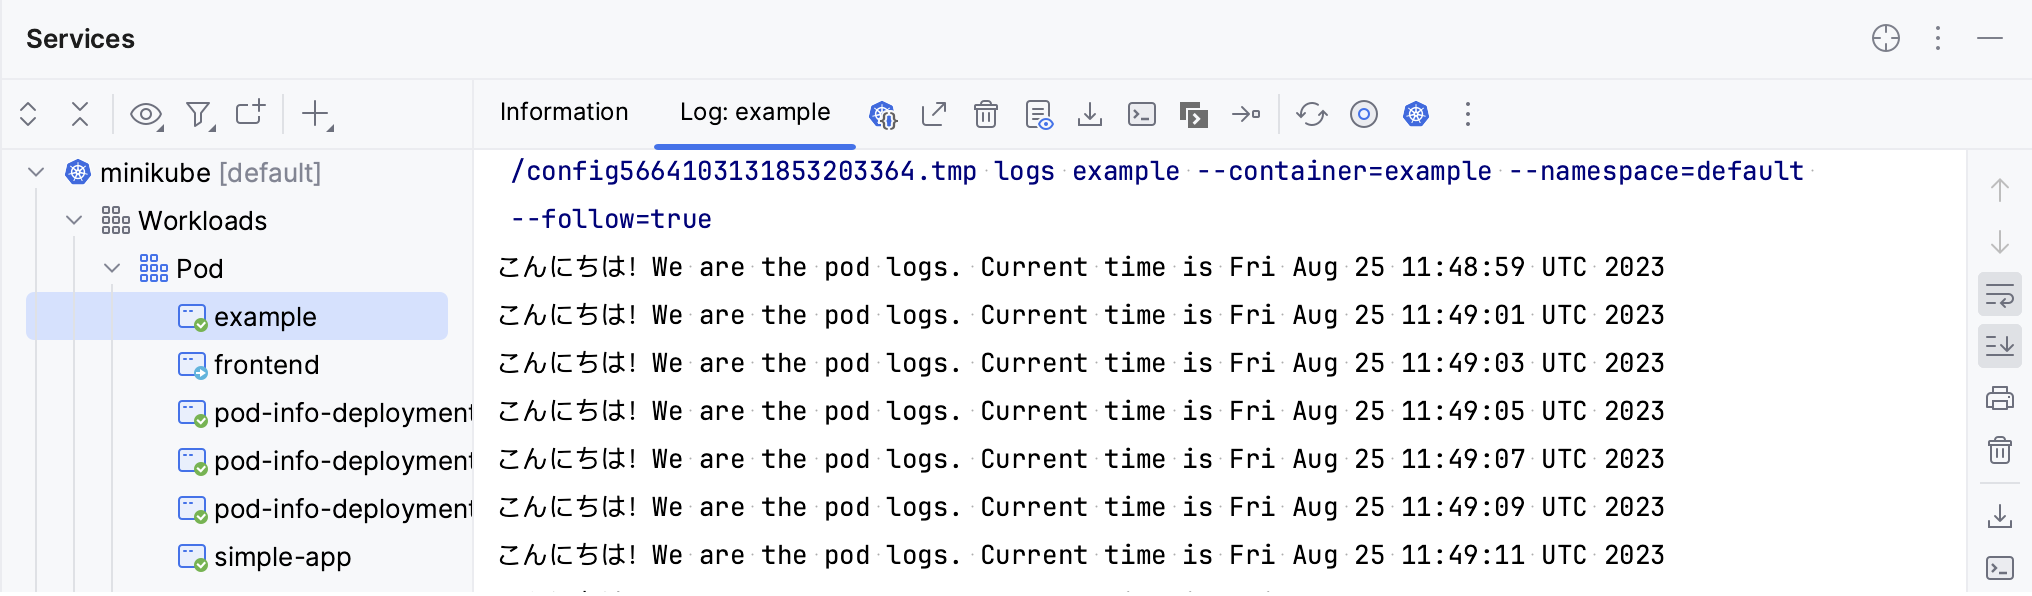Switch to the Information tab
Viewport: 2032px width, 596px height.
click(x=564, y=112)
